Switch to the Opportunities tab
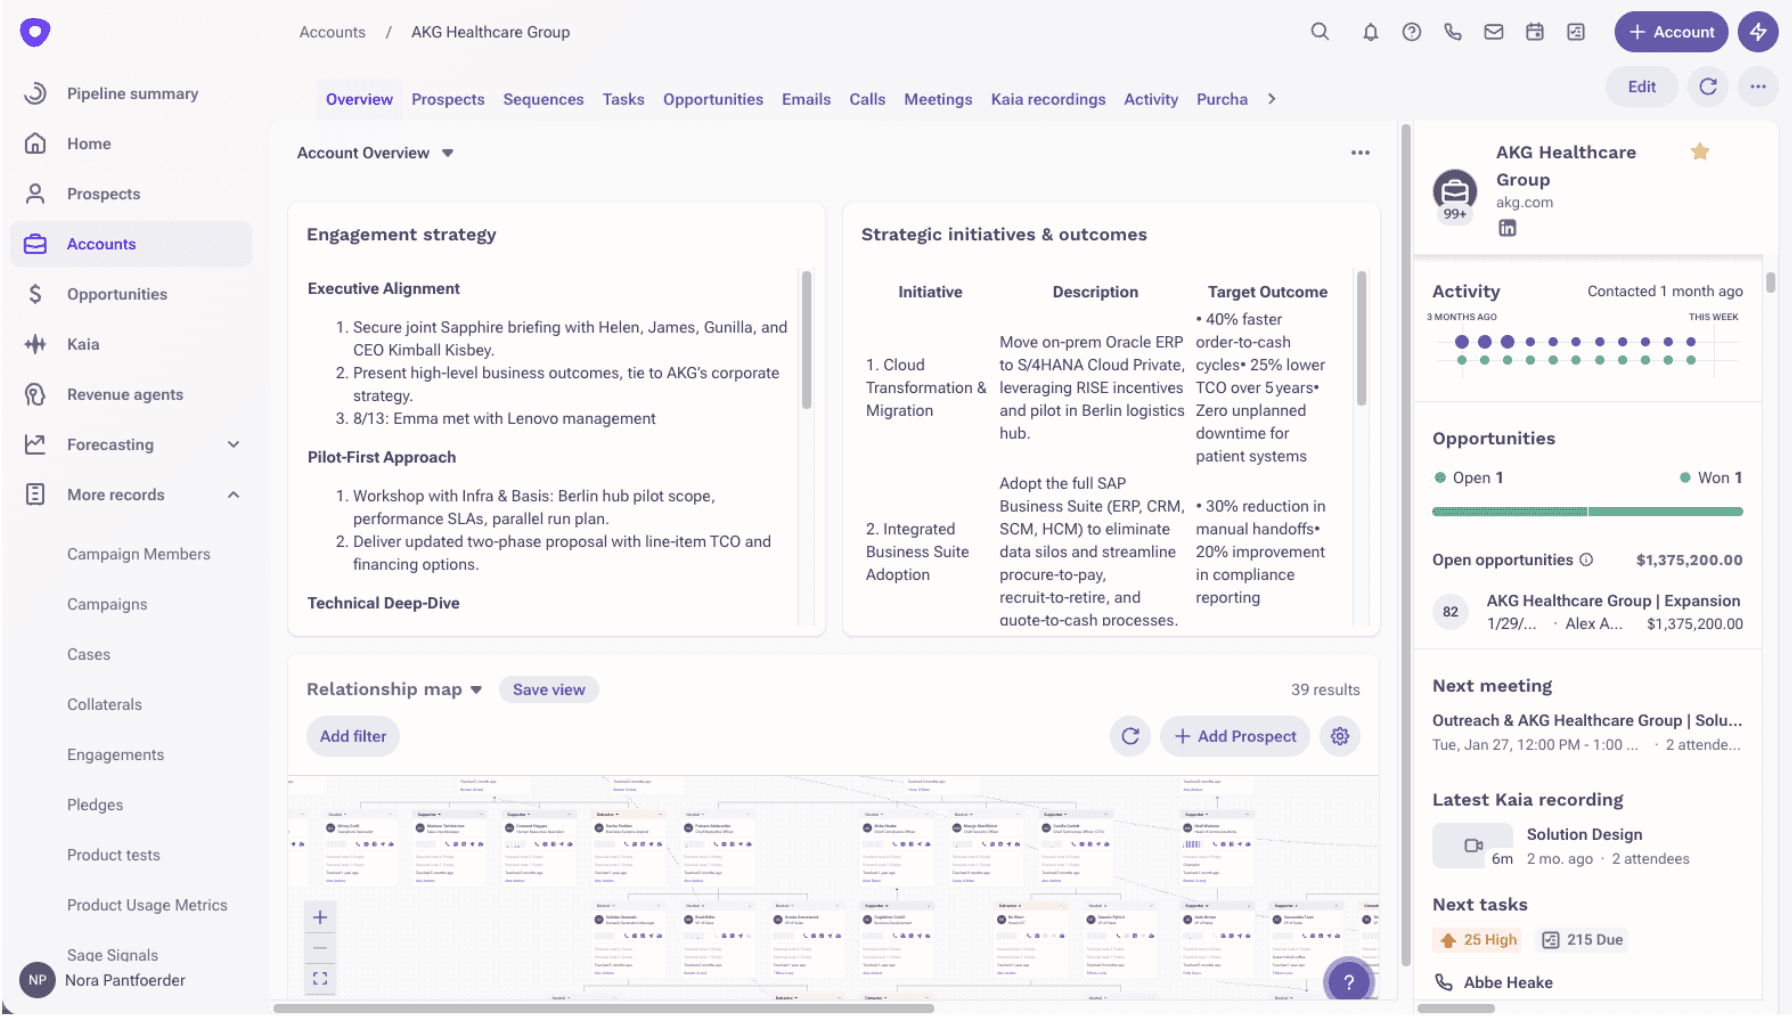The height and width of the screenshot is (1016, 1792). click(x=712, y=99)
